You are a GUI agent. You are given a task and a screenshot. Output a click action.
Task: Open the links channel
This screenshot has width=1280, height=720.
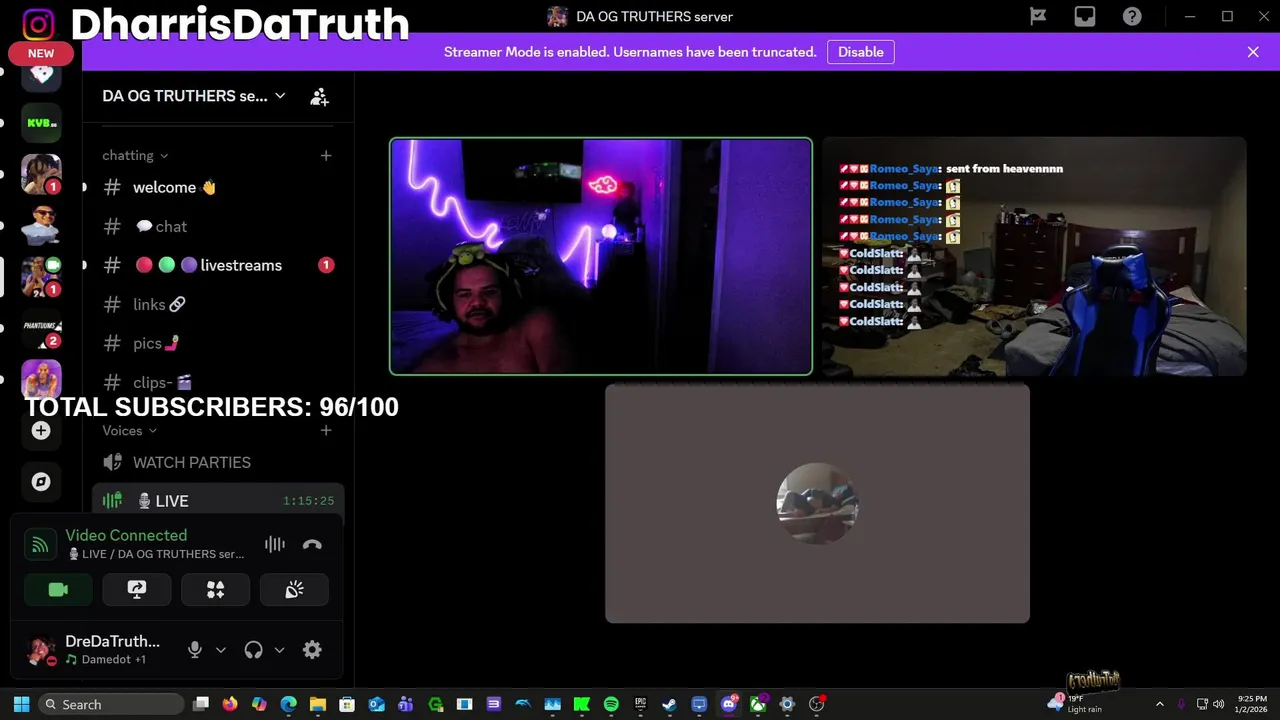(218, 304)
